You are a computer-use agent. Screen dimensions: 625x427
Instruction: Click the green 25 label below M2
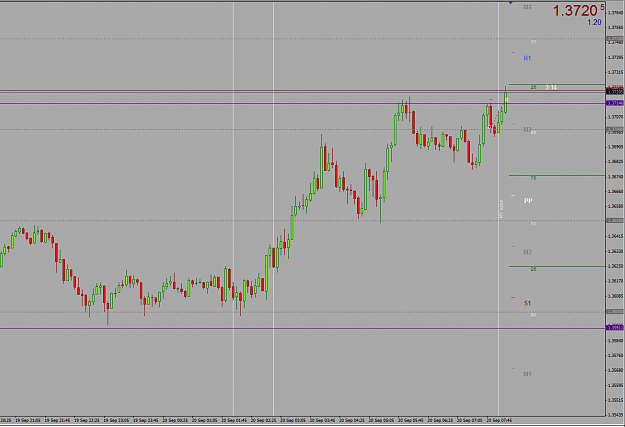coord(533,270)
